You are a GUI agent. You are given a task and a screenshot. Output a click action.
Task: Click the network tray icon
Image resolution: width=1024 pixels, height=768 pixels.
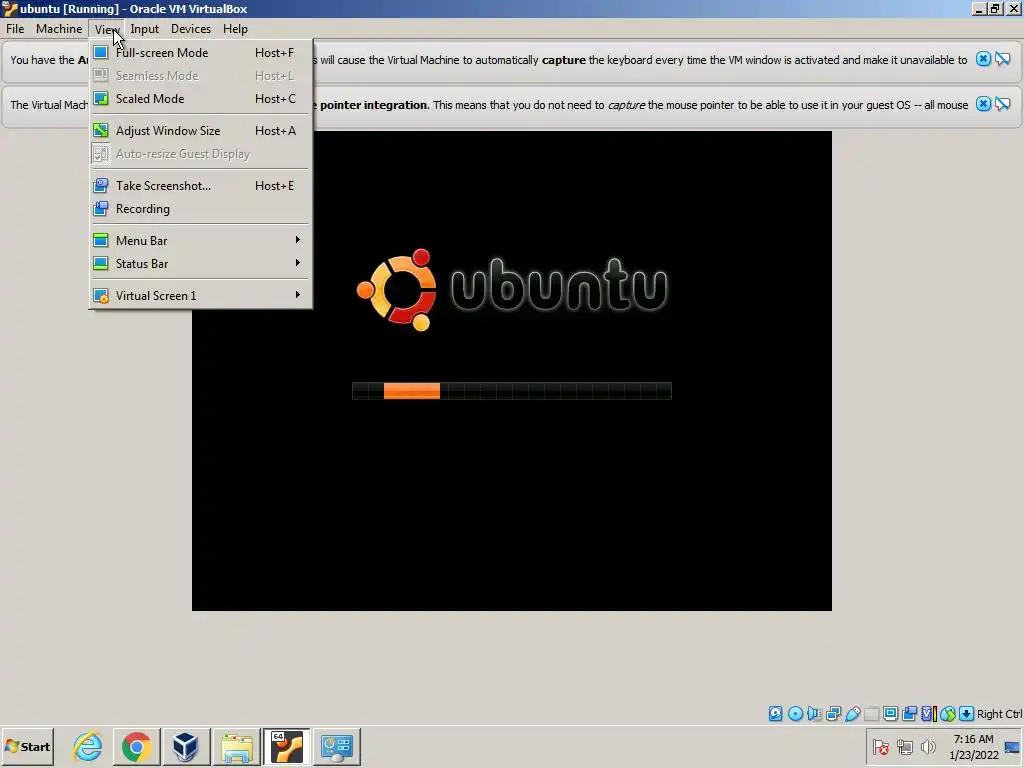coord(904,746)
